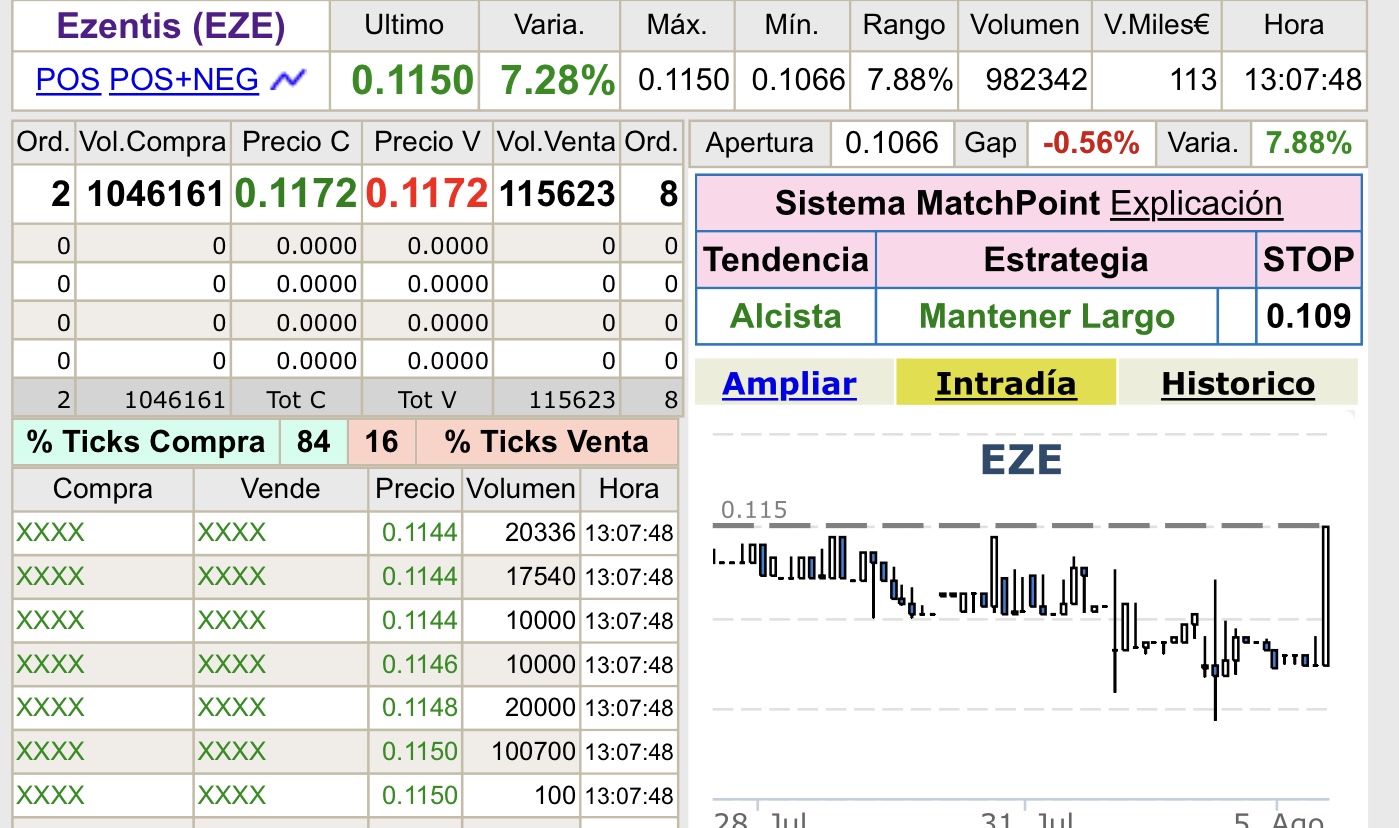Open the POS+NEG link
This screenshot has height=828, width=1399.
[x=184, y=79]
